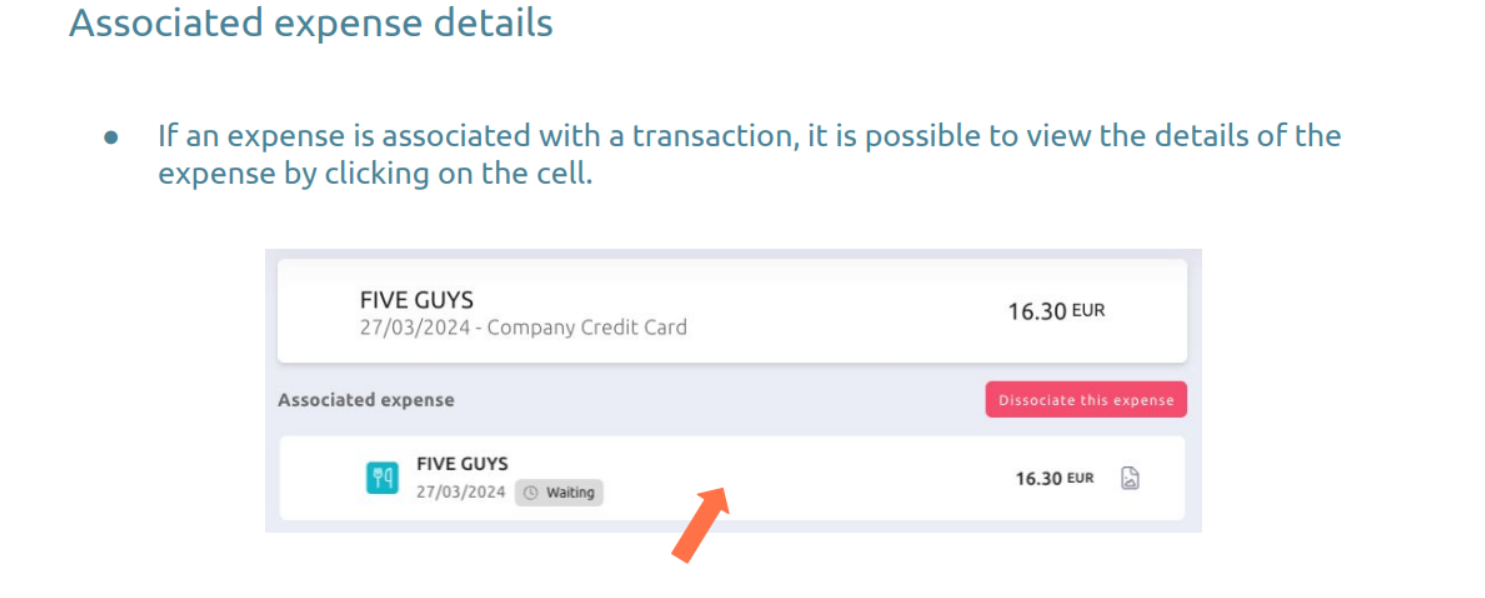Click the 27/03/2024 date beside Waiting badge
Screen dimensions: 1485x598
461,492
